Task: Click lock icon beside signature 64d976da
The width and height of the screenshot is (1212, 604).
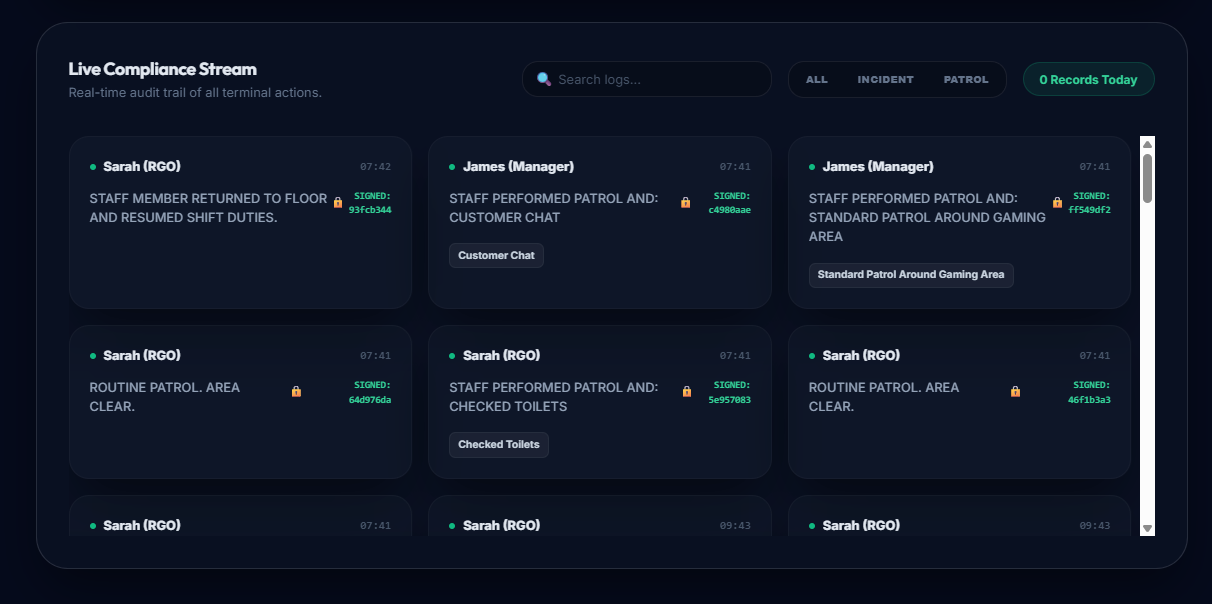Action: coord(296,391)
